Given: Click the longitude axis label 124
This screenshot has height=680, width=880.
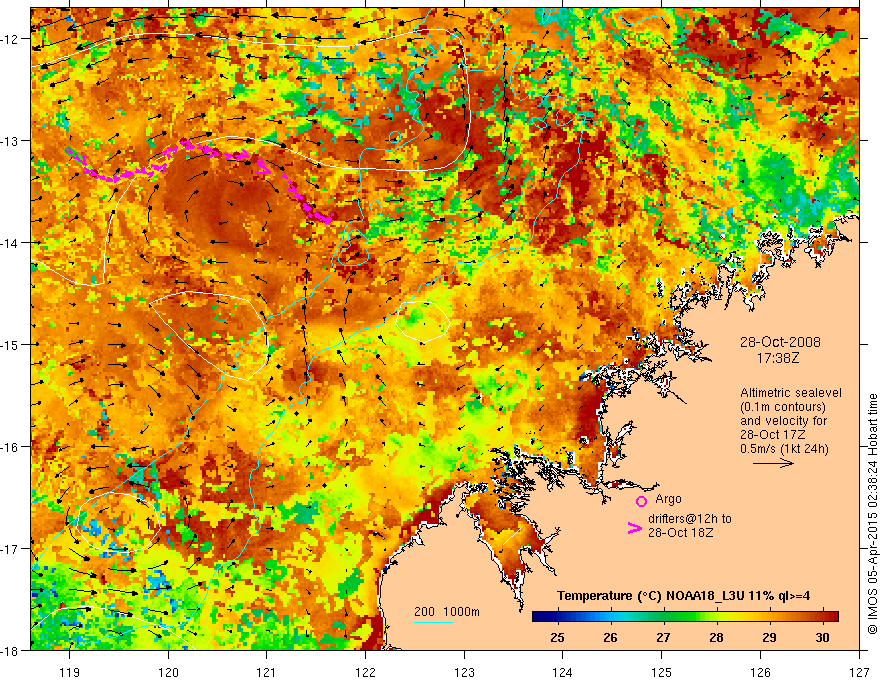Looking at the screenshot, I should tap(563, 672).
